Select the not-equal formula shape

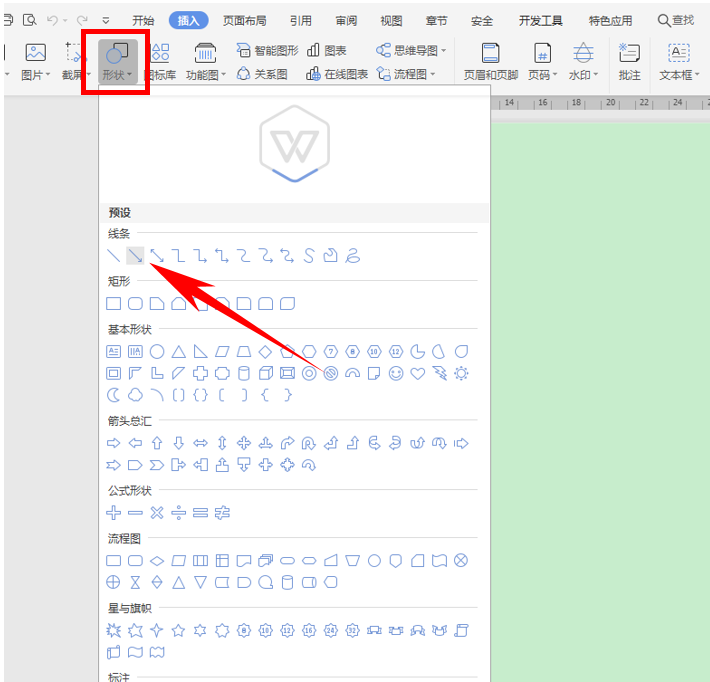[222, 513]
